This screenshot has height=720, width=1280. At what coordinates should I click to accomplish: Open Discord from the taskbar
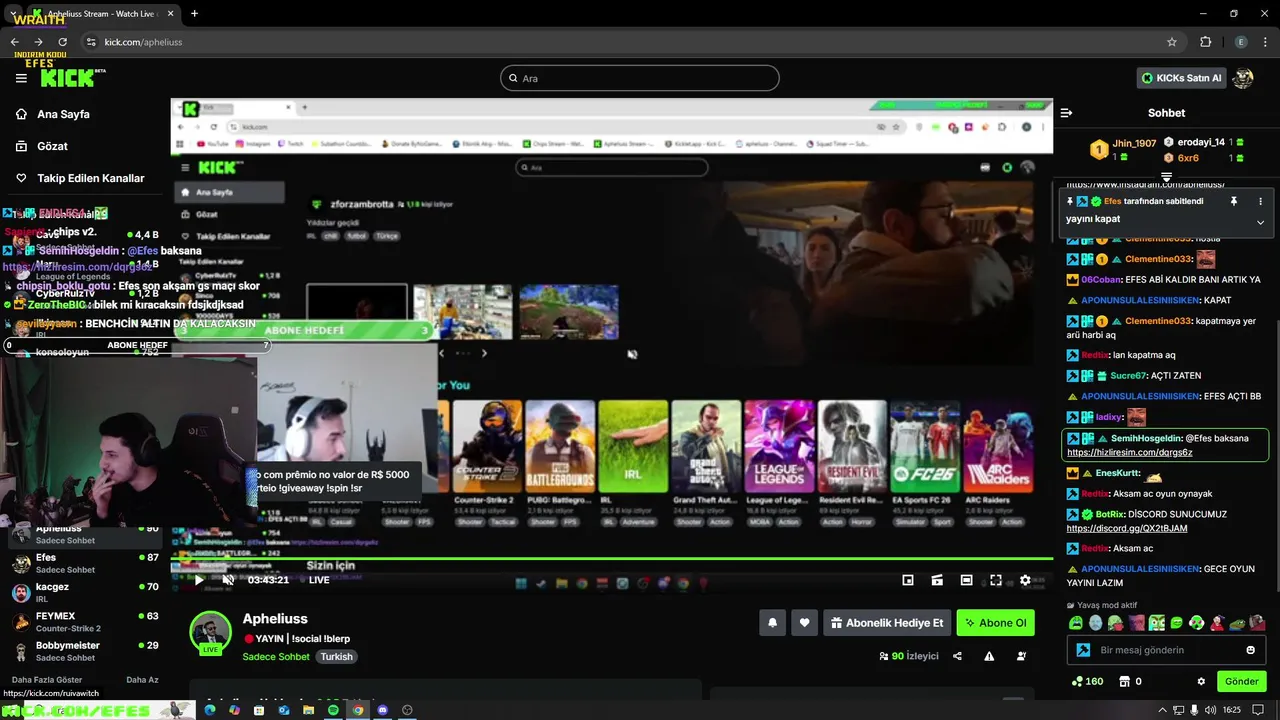click(382, 710)
